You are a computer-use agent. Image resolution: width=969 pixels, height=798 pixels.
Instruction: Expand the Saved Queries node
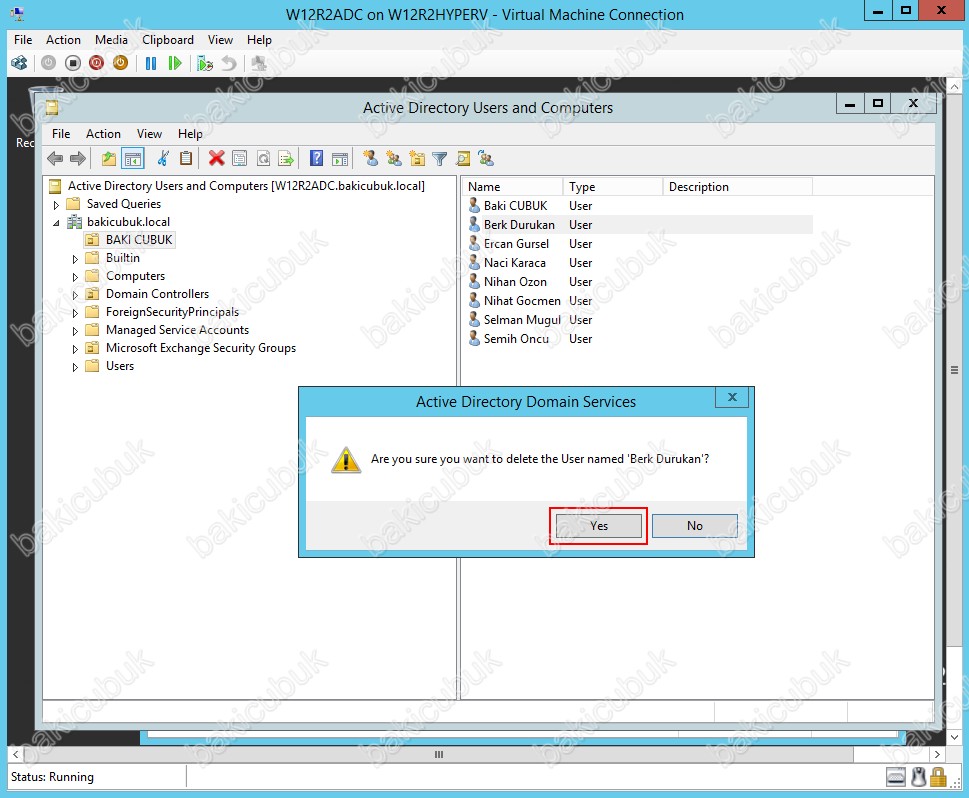click(56, 205)
